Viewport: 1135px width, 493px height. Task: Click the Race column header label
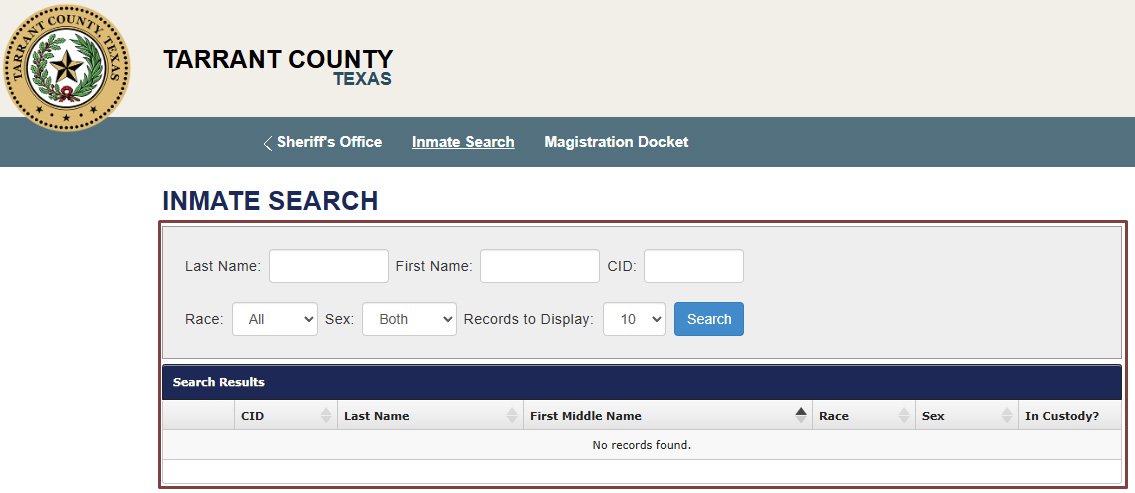pos(834,416)
